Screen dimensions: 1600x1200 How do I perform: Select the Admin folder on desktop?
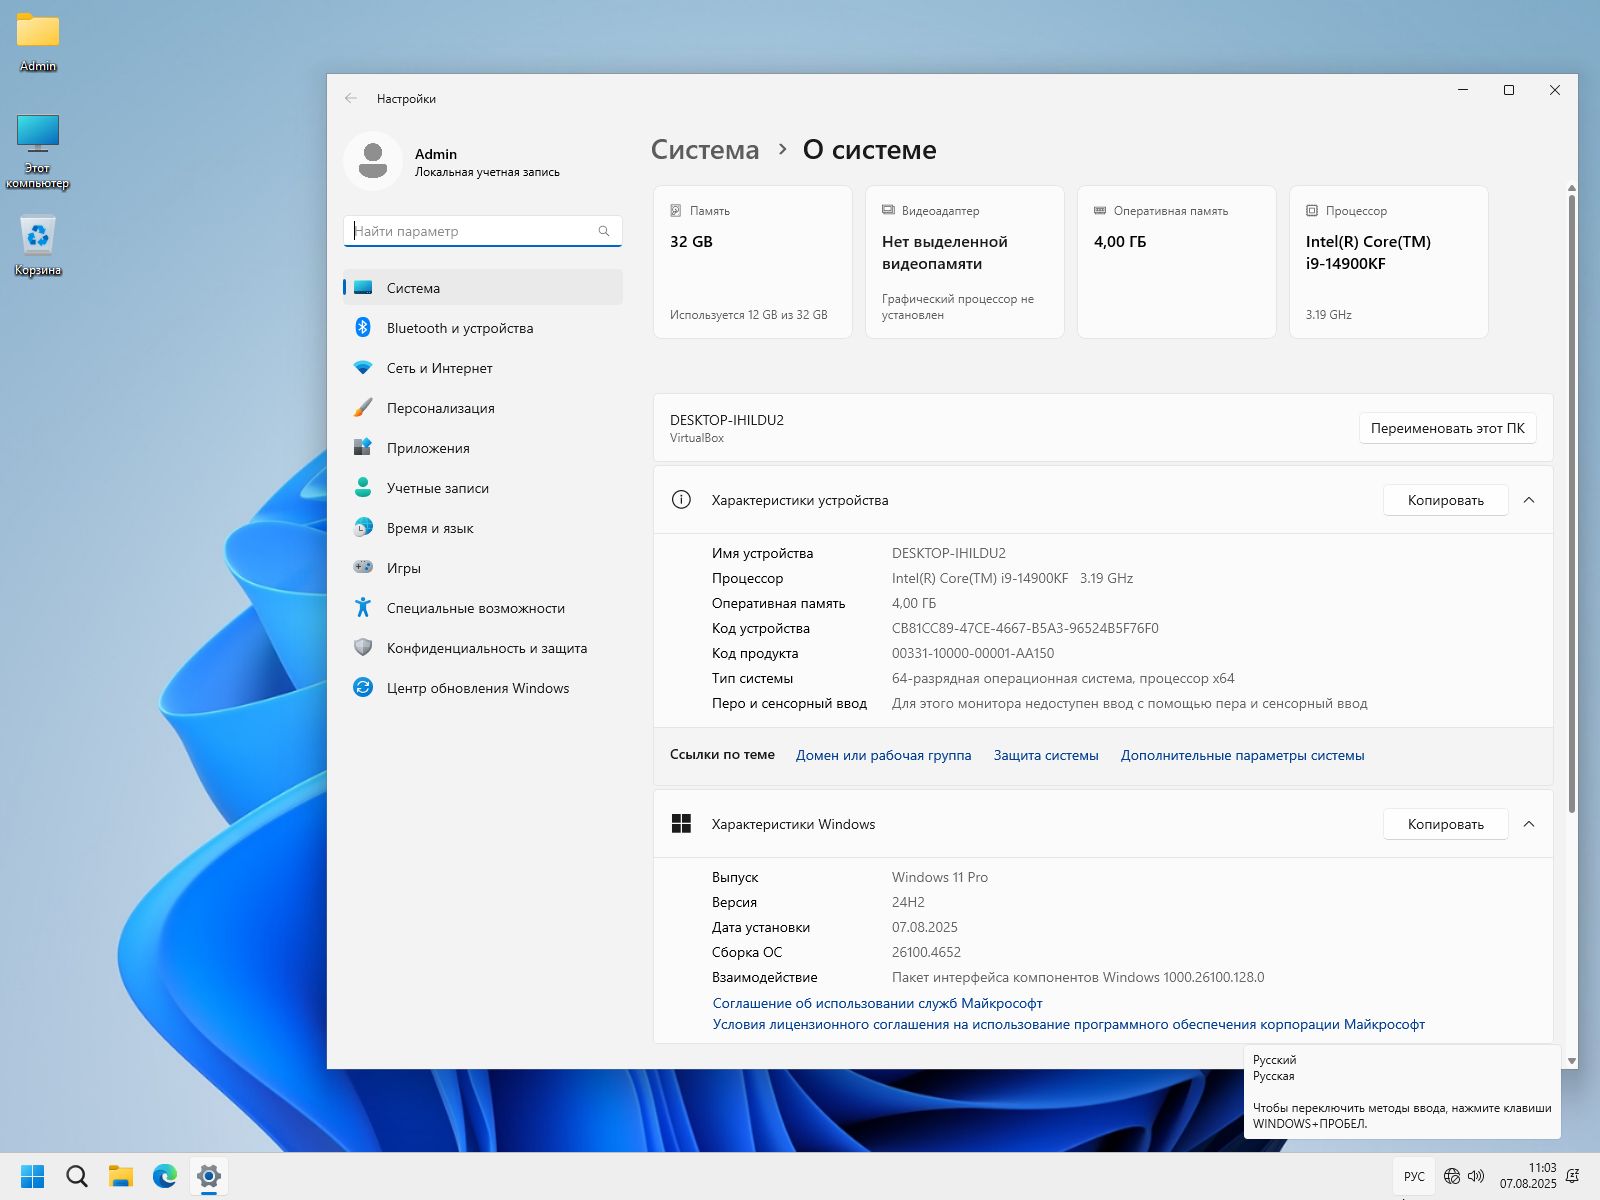pos(38,43)
